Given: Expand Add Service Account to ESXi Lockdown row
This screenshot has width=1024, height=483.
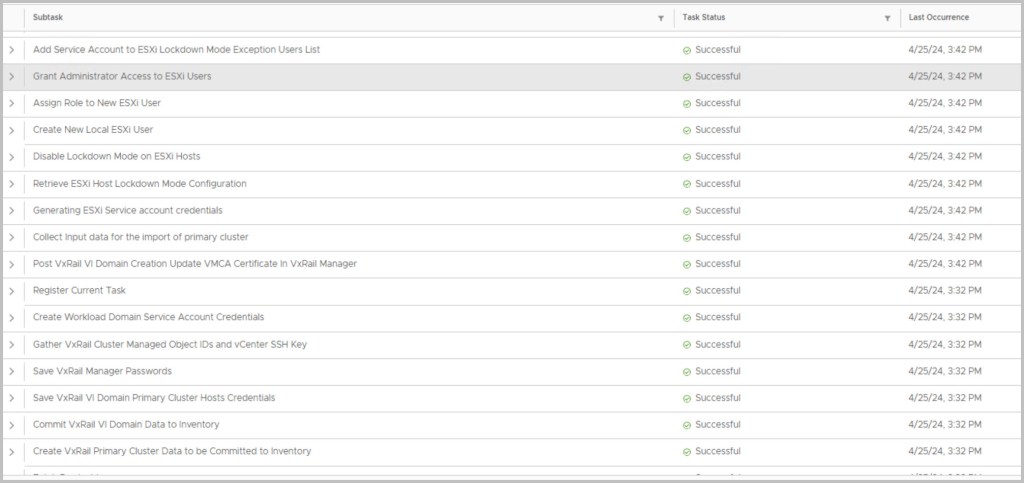Looking at the screenshot, I should point(12,50).
